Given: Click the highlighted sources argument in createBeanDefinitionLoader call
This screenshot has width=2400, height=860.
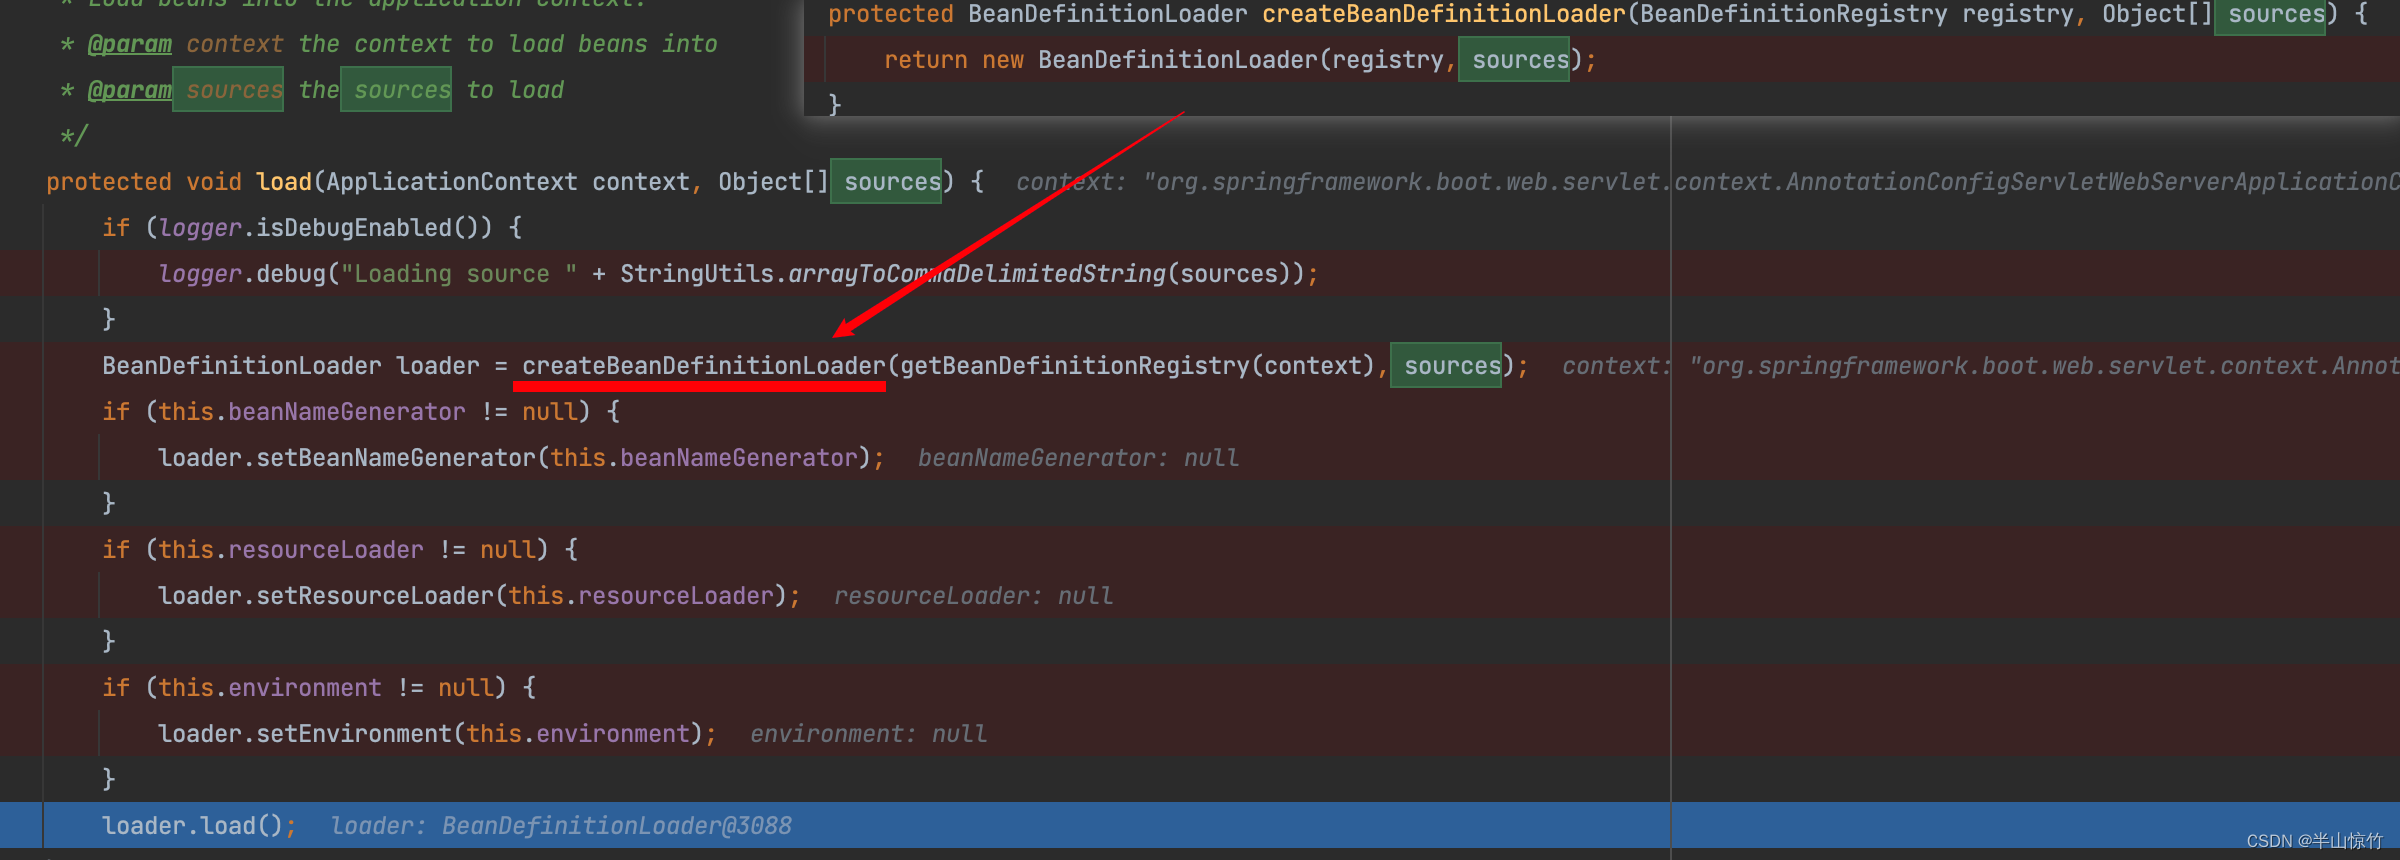Looking at the screenshot, I should 1446,366.
